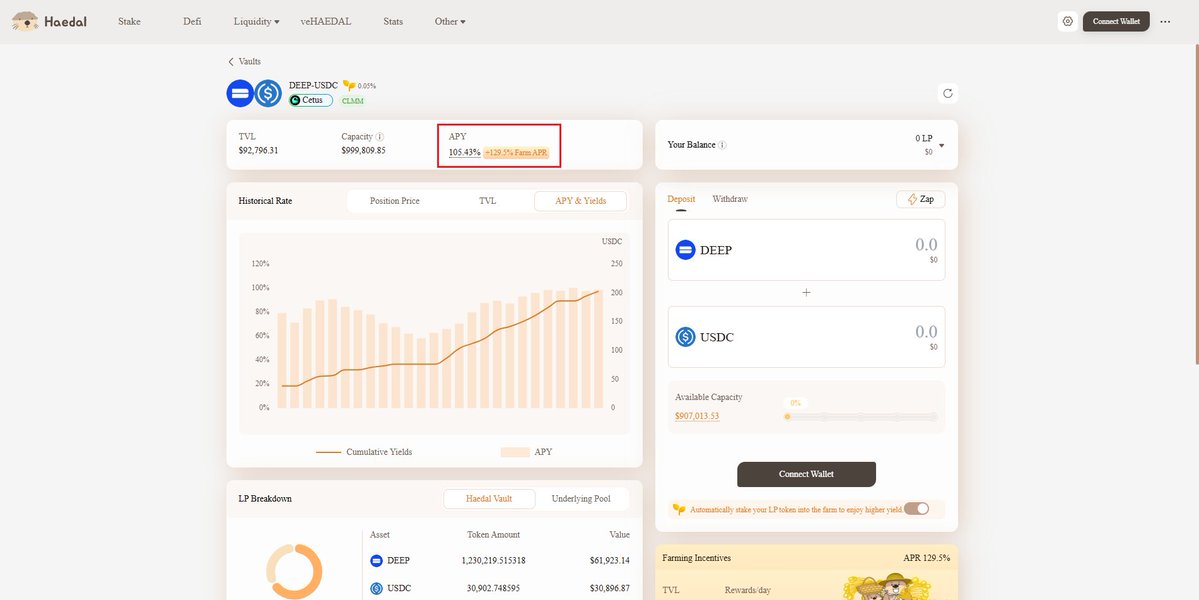Click the Capacity value $999,809.85
The width and height of the screenshot is (1199, 600).
pos(363,151)
